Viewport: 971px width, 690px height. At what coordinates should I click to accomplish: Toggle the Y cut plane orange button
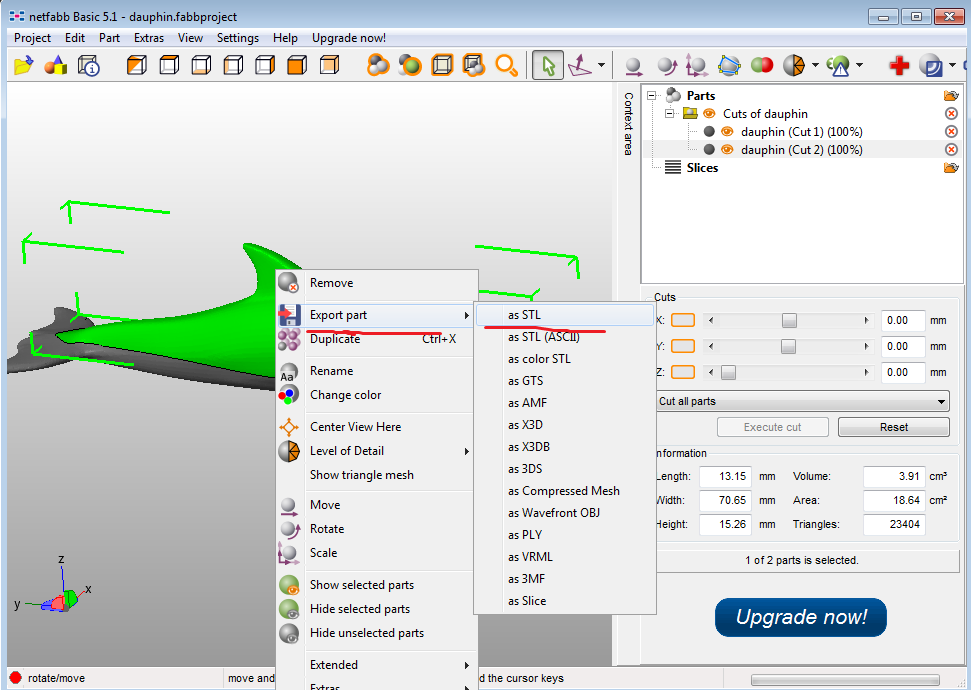[683, 346]
